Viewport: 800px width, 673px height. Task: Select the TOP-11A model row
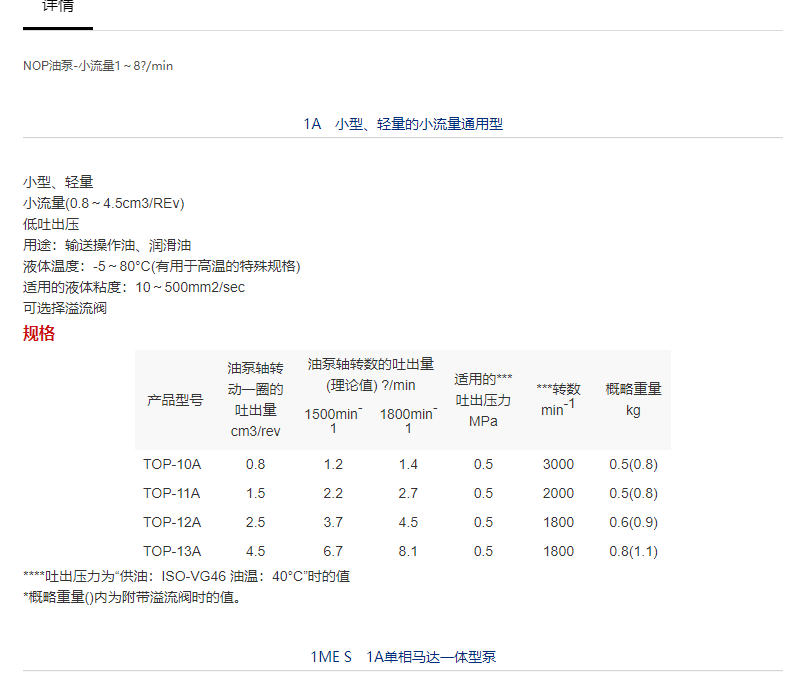[172, 493]
